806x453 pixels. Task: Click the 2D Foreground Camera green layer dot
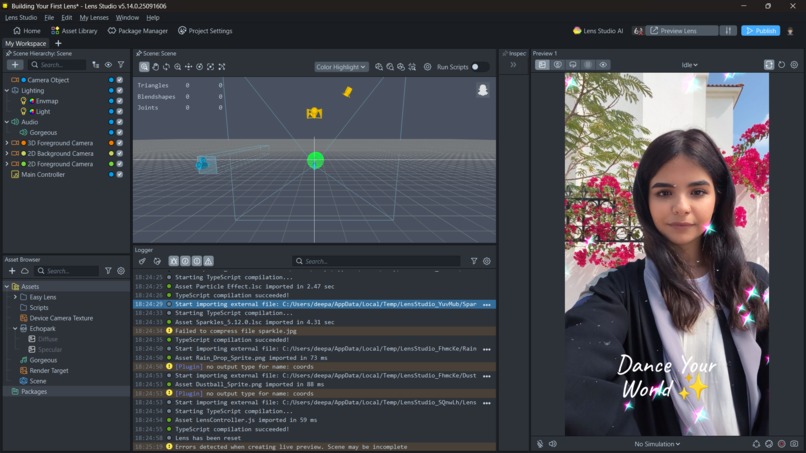pos(111,164)
